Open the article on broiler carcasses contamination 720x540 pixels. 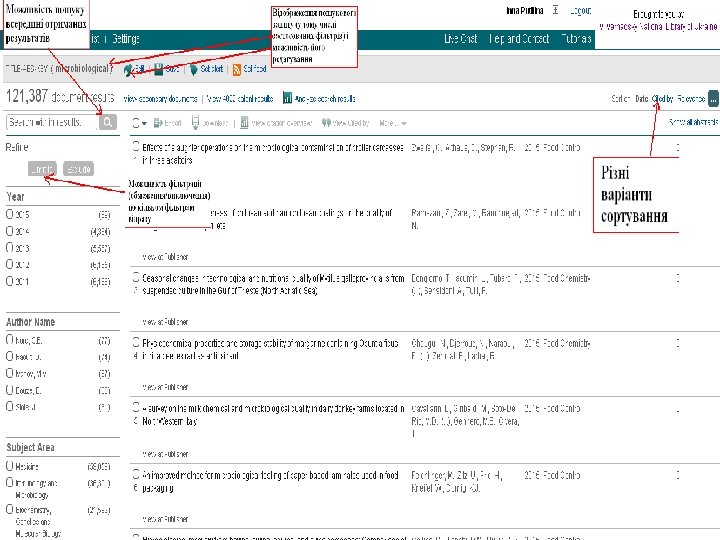point(273,154)
